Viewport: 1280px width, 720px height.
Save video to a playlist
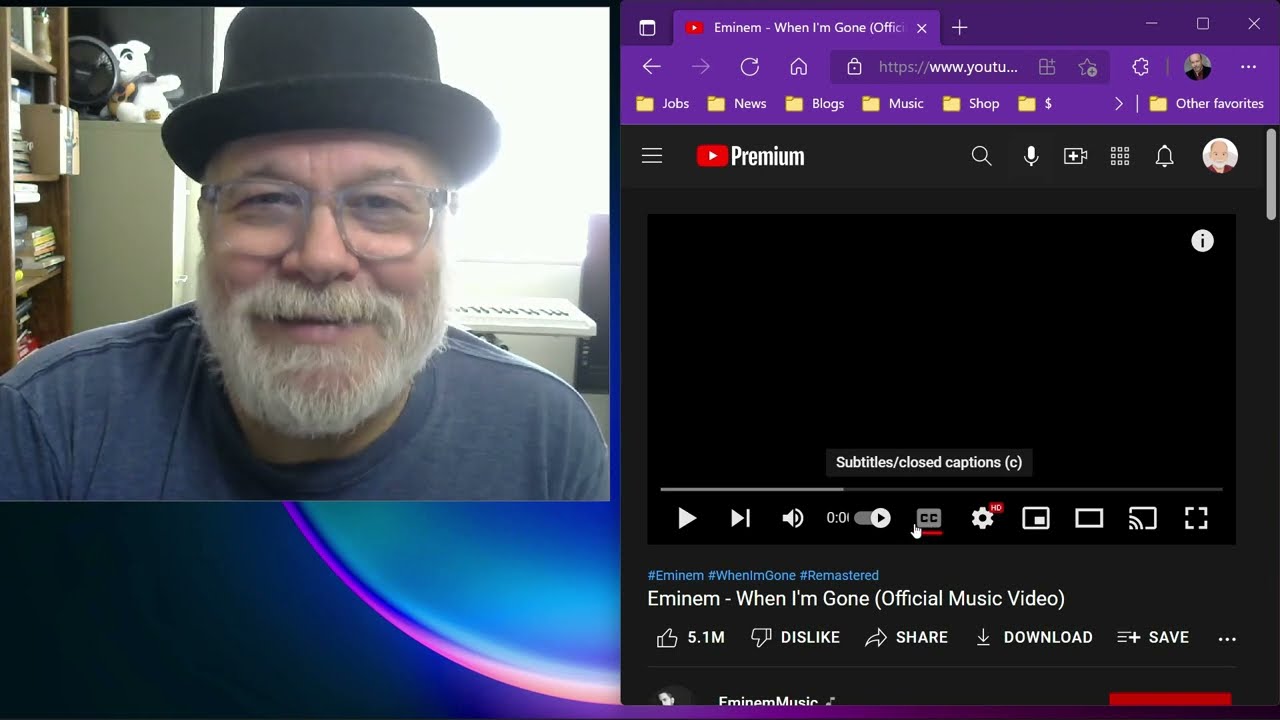[1153, 637]
